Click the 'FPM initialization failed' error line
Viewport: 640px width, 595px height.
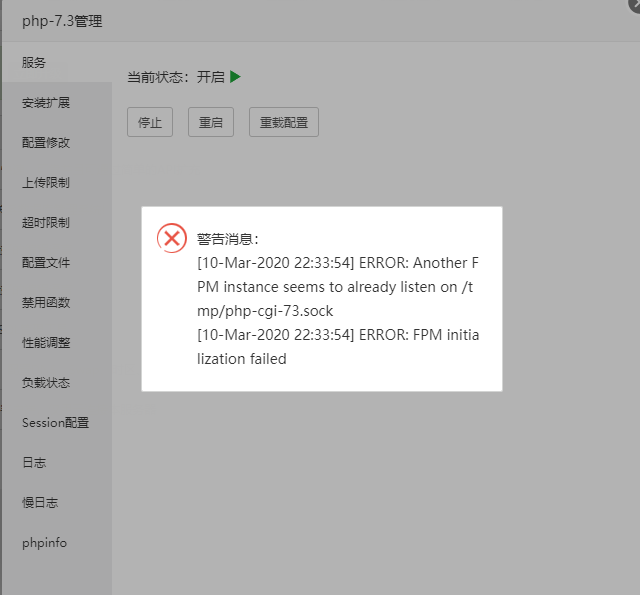(x=338, y=347)
